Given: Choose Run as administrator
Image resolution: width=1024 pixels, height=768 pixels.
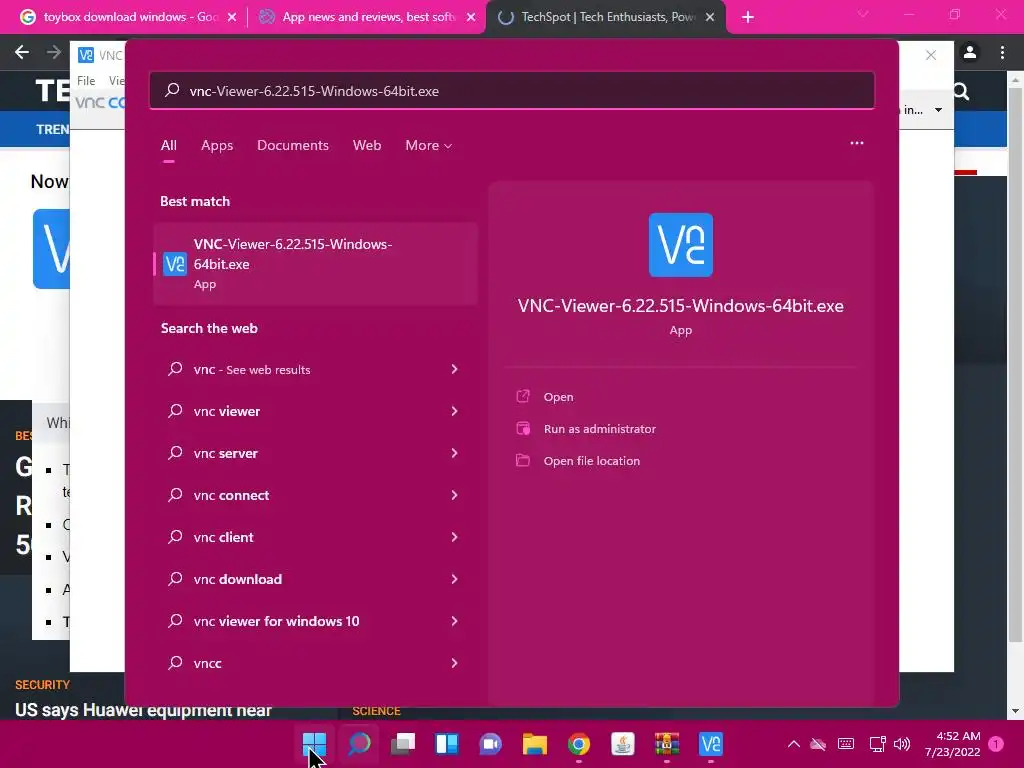Looking at the screenshot, I should (x=600, y=428).
